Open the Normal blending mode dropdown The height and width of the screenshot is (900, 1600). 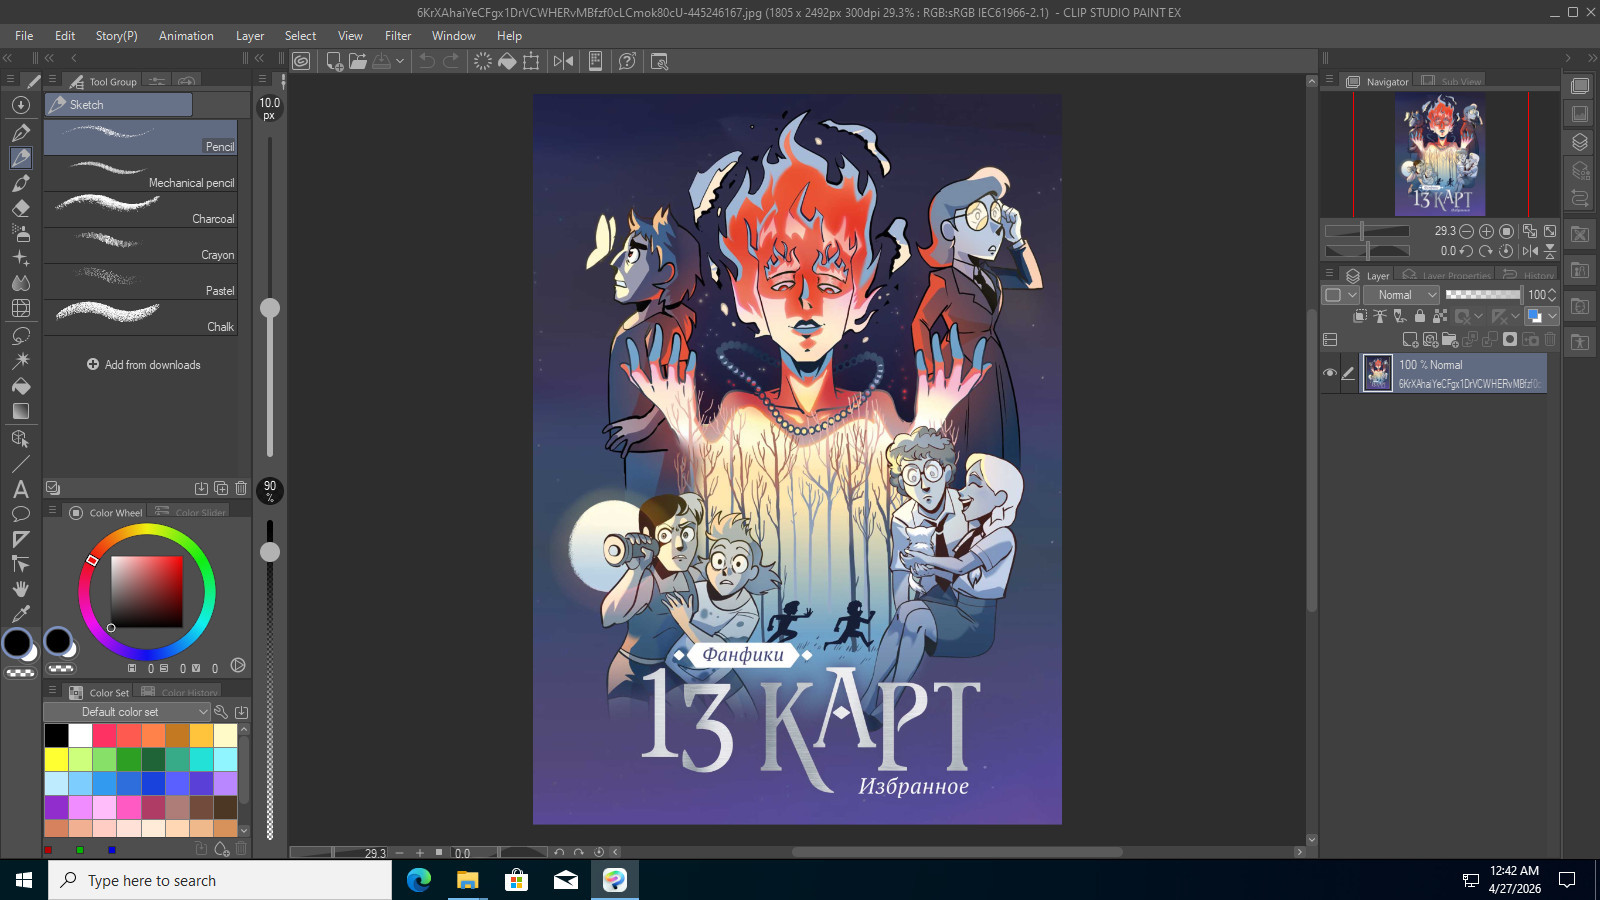pos(1405,295)
